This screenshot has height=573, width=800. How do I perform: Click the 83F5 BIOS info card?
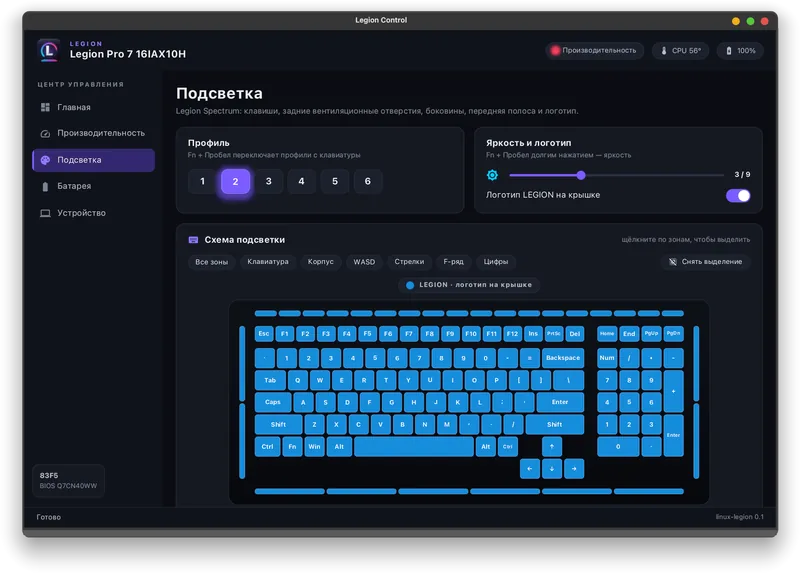click(x=68, y=480)
